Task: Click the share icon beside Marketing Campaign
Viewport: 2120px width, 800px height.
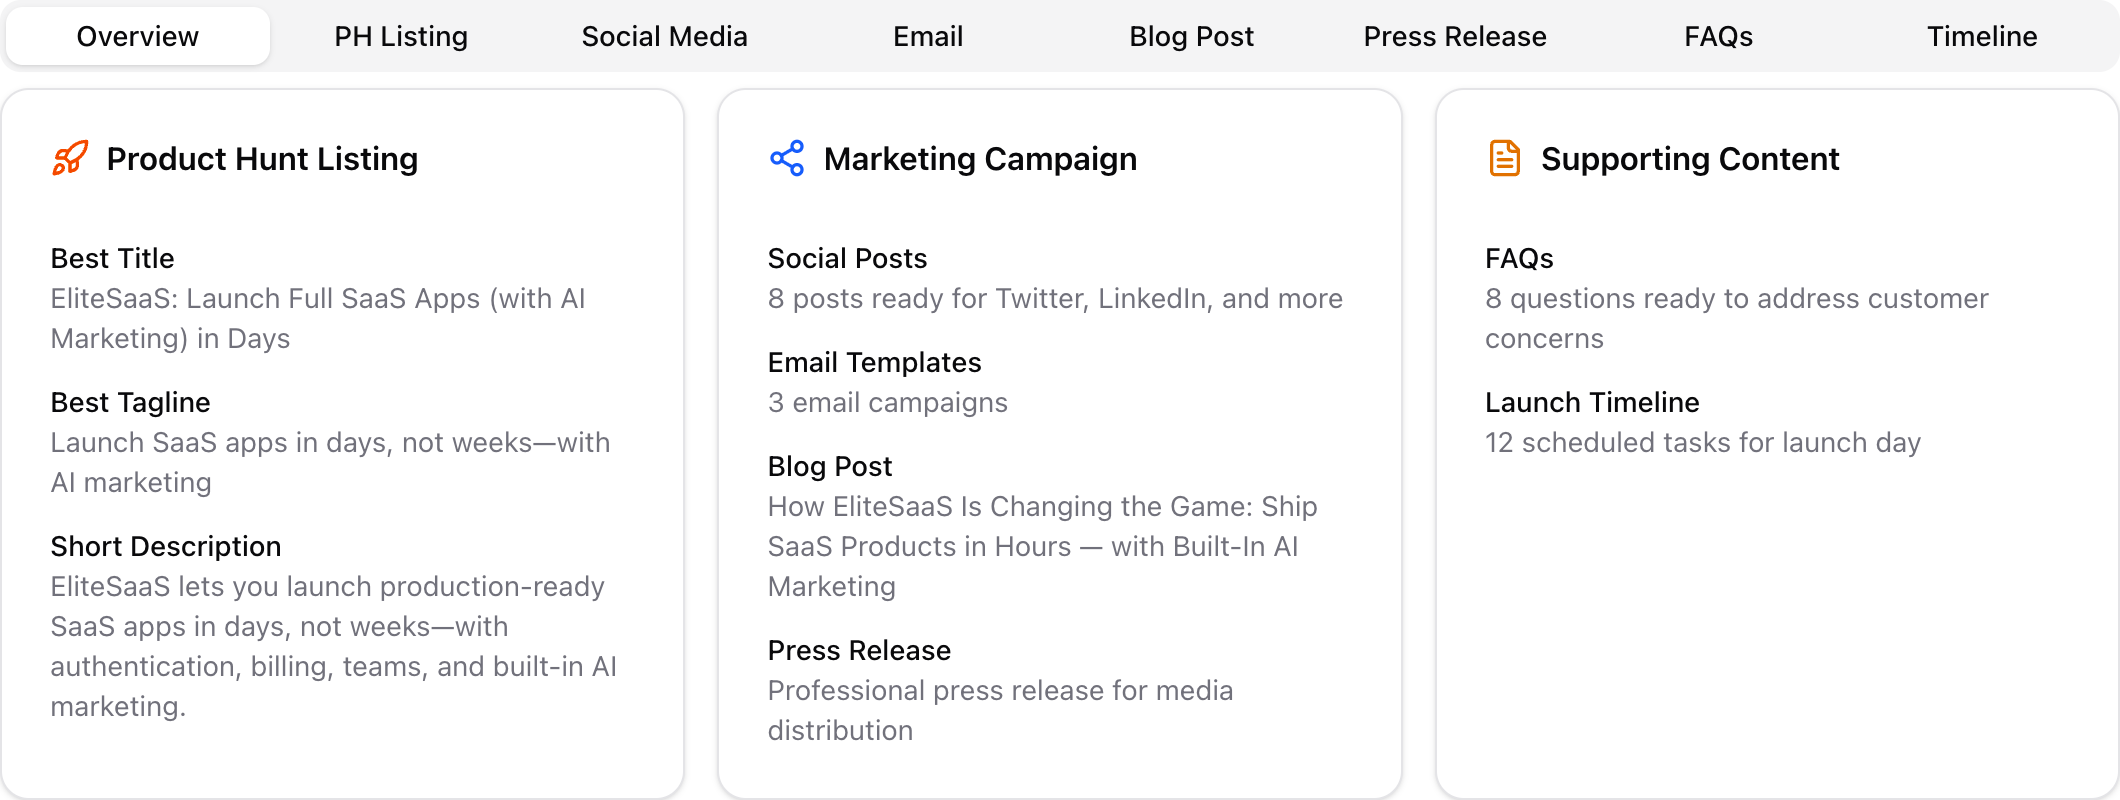Action: click(787, 159)
